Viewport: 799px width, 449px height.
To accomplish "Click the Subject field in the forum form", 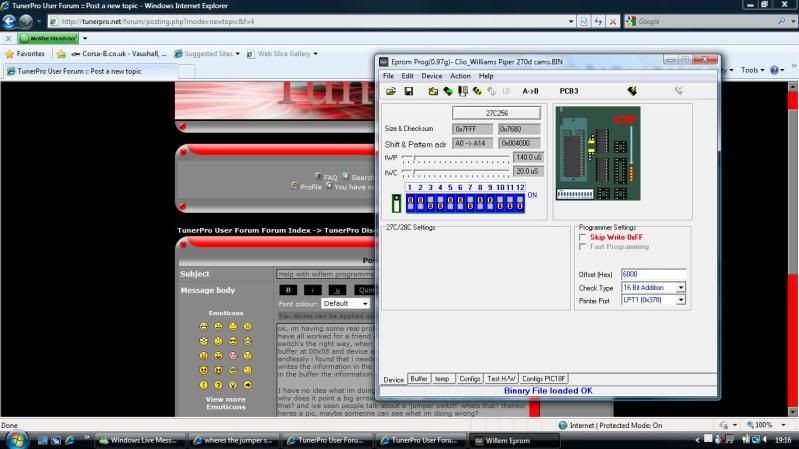I will point(326,274).
